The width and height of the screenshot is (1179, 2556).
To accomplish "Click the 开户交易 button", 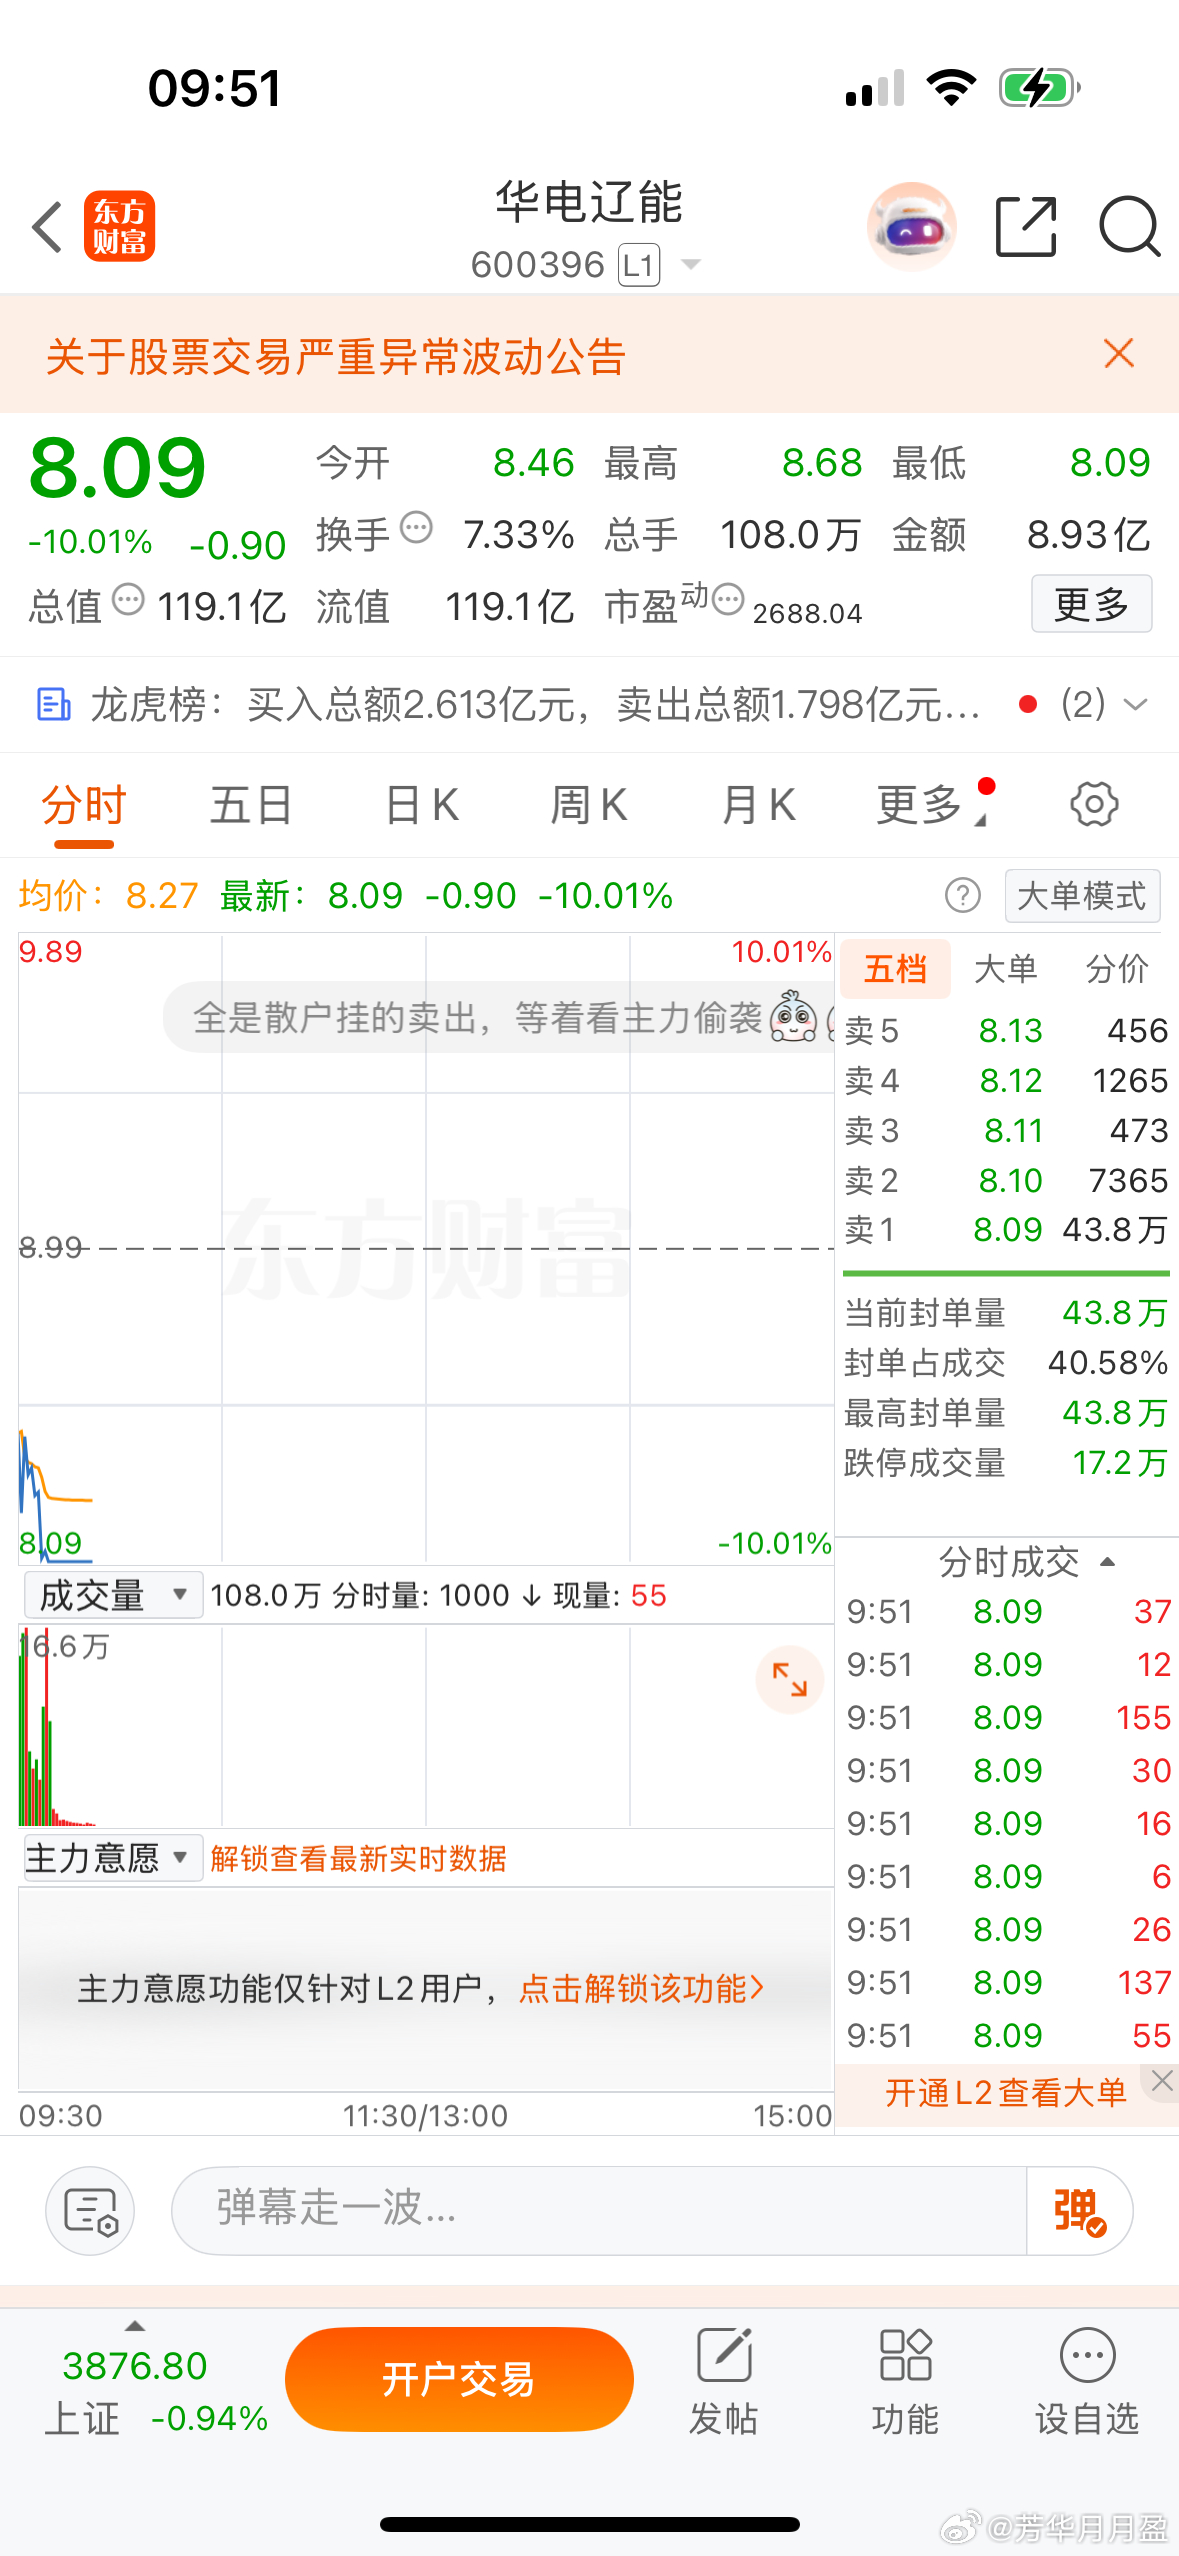I will (459, 2379).
